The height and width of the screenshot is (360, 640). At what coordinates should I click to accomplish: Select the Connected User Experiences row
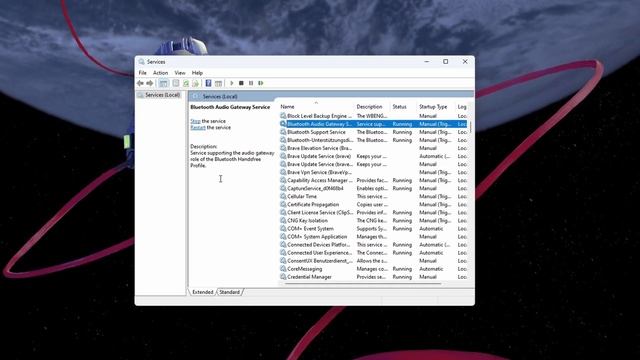pos(373,253)
